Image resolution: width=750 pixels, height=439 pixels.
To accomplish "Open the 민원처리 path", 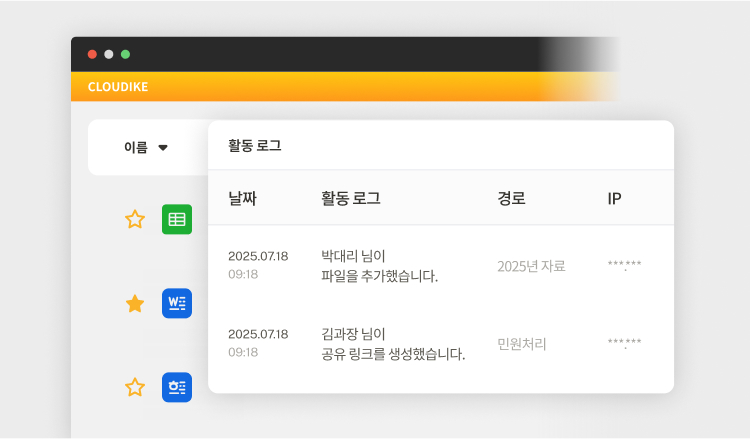I will coord(522,344).
